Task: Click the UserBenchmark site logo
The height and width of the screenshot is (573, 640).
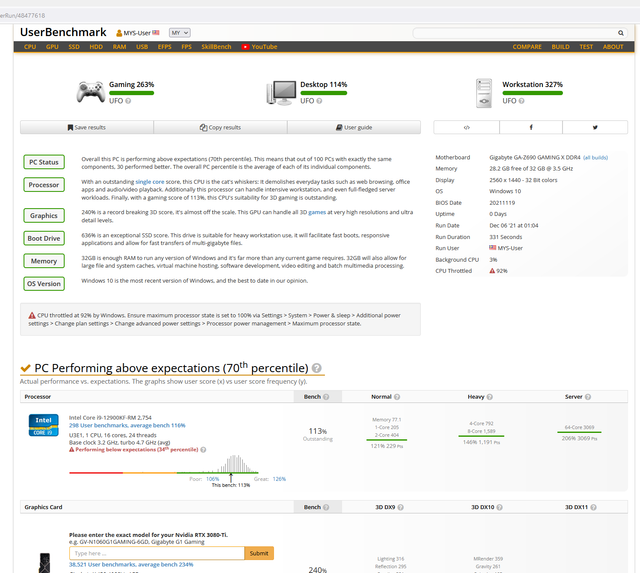Action: click(63, 32)
